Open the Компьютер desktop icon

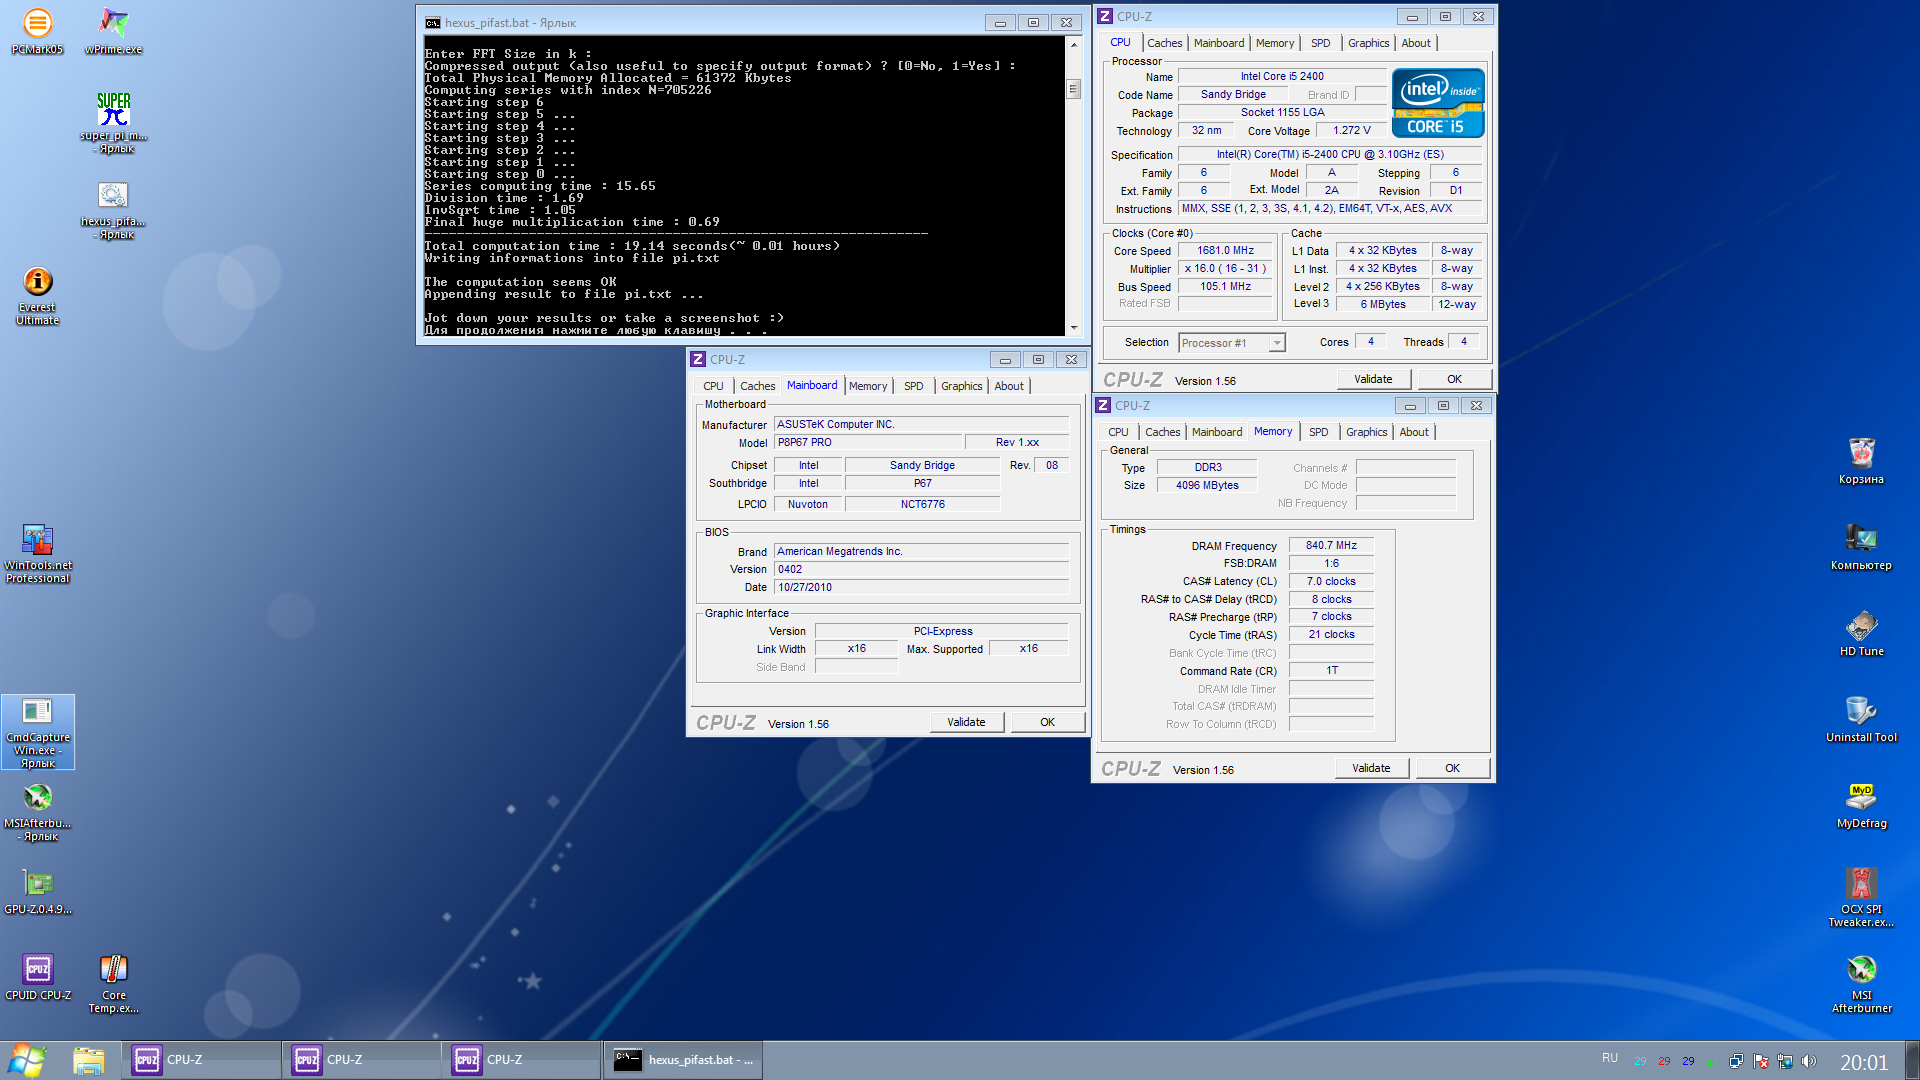[x=1861, y=547]
